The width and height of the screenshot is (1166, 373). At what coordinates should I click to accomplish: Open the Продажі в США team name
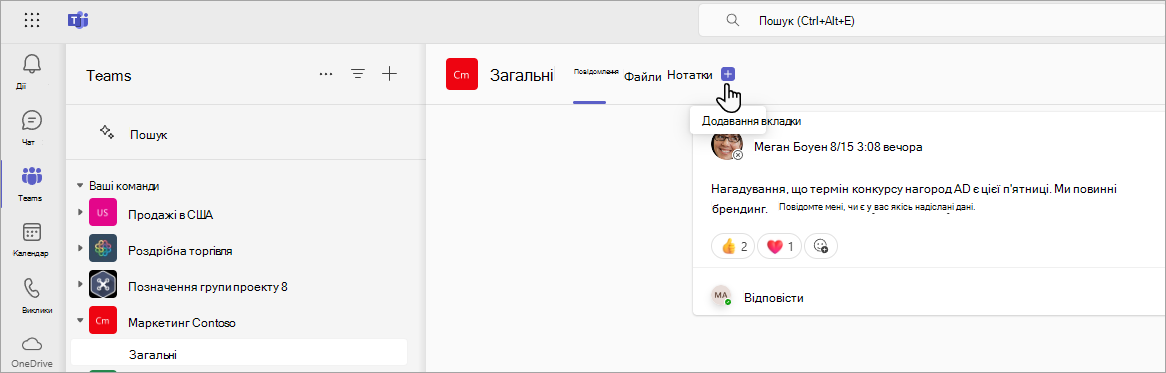click(x=171, y=215)
